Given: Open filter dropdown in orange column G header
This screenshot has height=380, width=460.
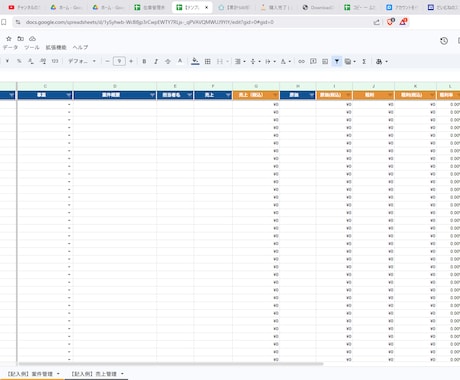Looking at the screenshot, I should click(x=275, y=95).
